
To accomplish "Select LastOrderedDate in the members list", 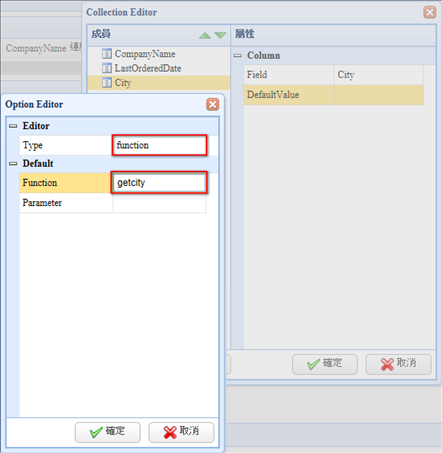I will pos(148,68).
